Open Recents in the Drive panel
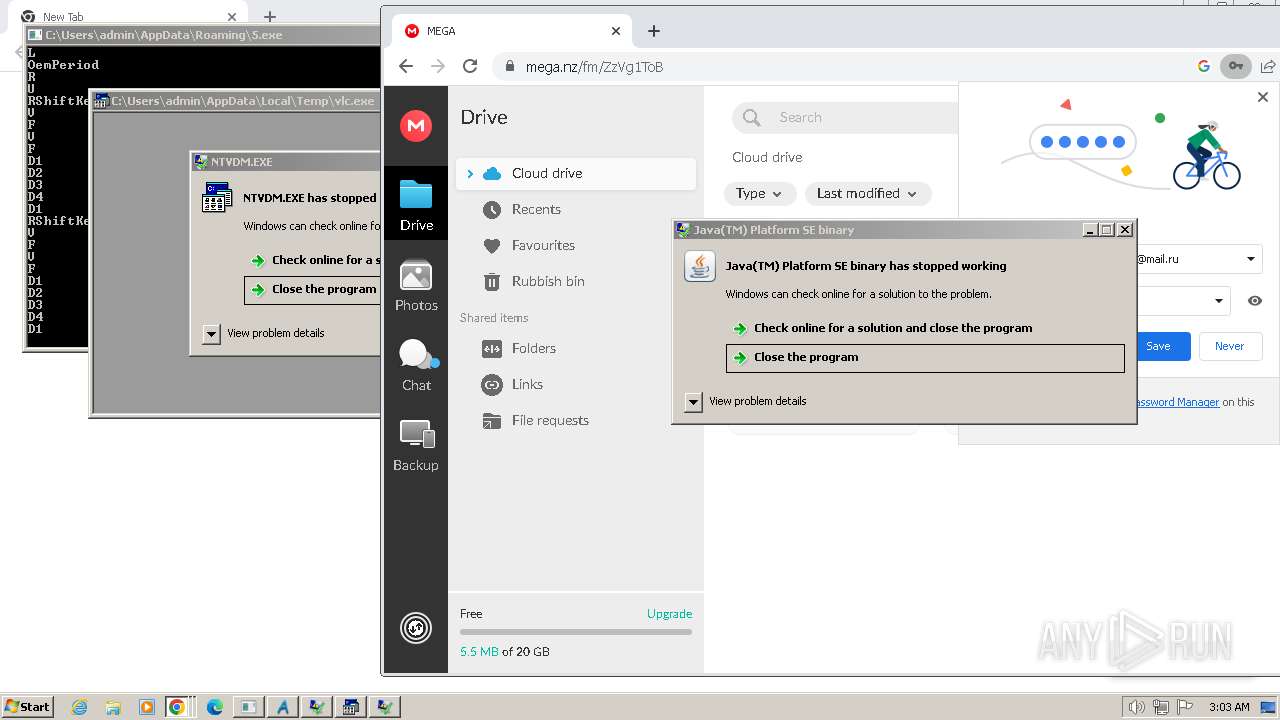The height and width of the screenshot is (720, 1280). [x=536, y=209]
